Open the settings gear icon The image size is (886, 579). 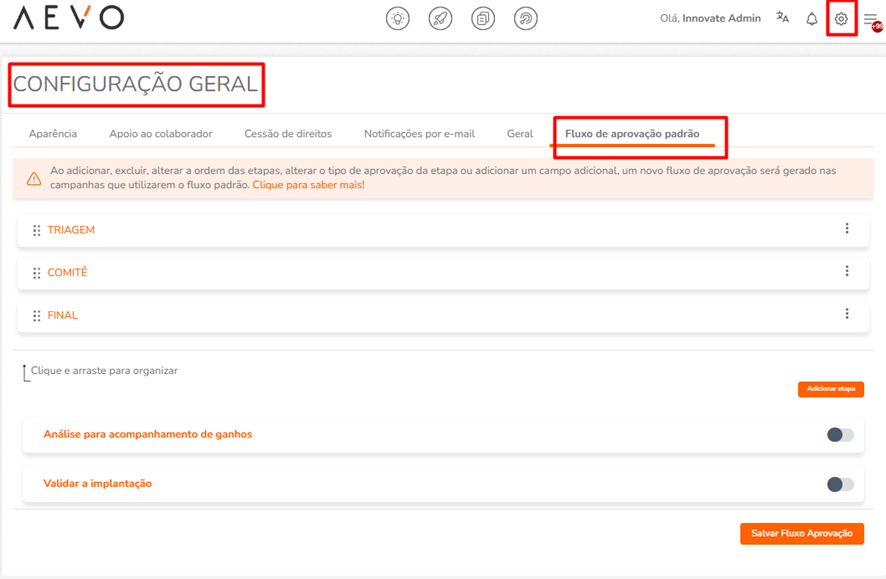click(841, 19)
